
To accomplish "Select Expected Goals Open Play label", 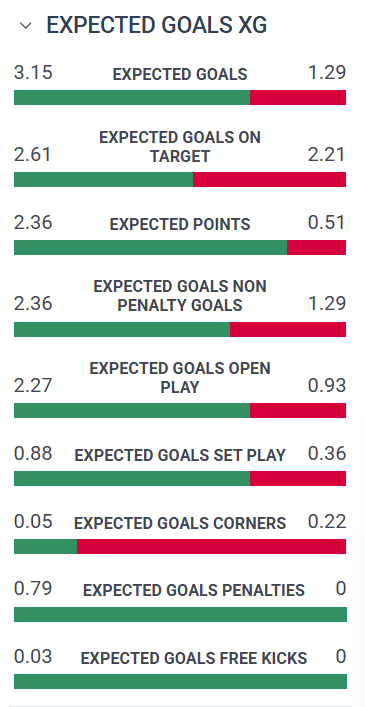I will tap(180, 378).
